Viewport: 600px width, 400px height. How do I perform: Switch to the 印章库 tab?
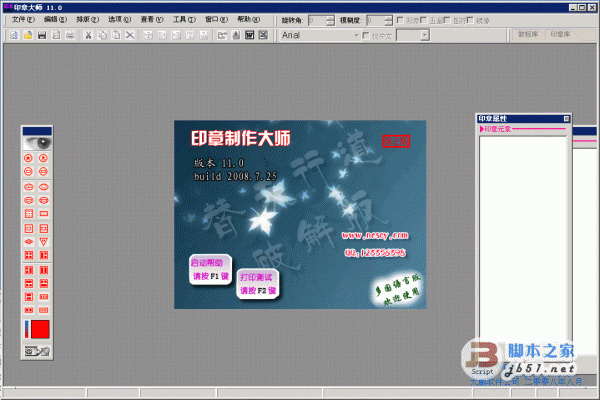tap(560, 34)
